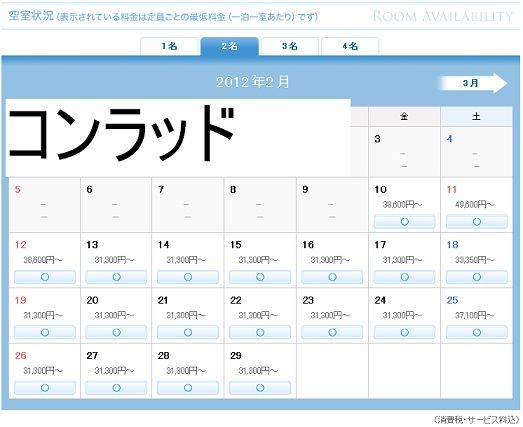Image resolution: width=523 pixels, height=427 pixels.
Task: Click availability button under February 29
Action: [x=260, y=388]
